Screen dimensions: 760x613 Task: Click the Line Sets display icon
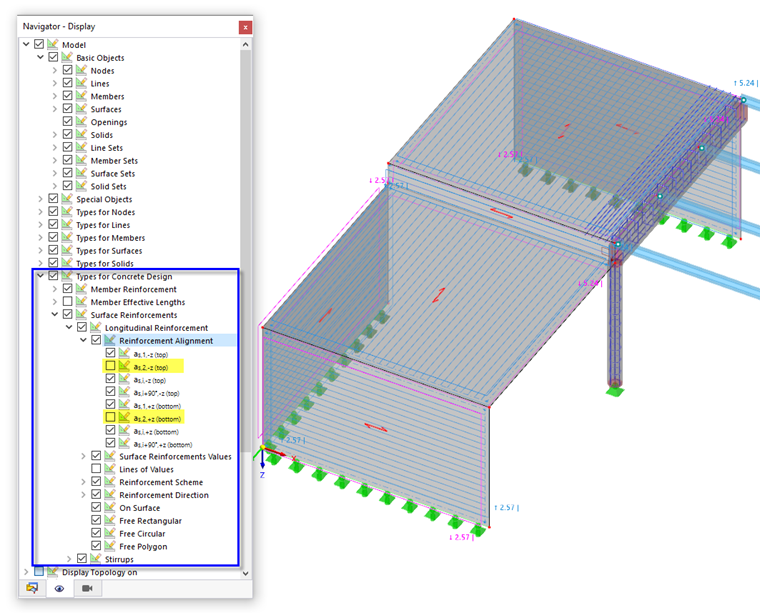(x=81, y=147)
